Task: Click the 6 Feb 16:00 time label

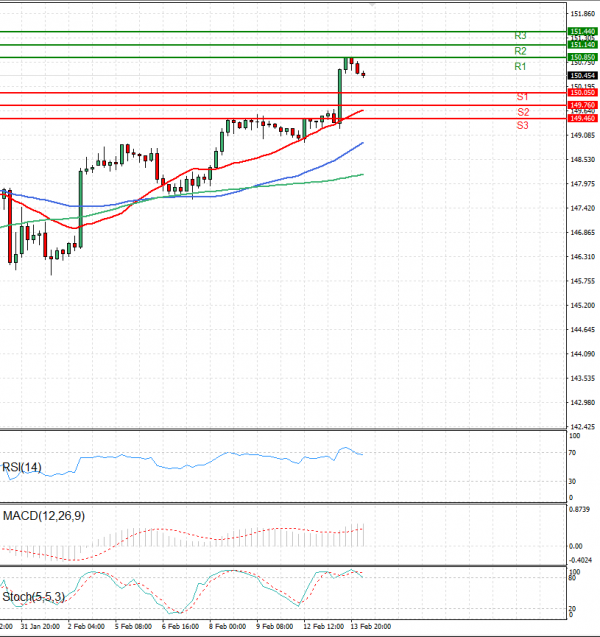Action: pos(180,626)
